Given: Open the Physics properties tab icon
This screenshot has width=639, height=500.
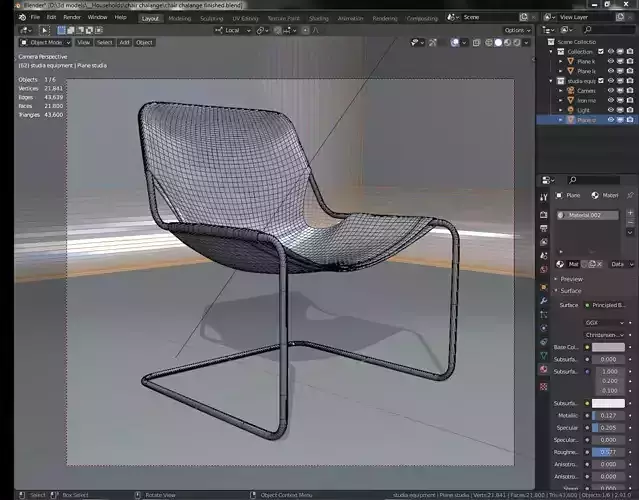Looking at the screenshot, I should pos(544,328).
